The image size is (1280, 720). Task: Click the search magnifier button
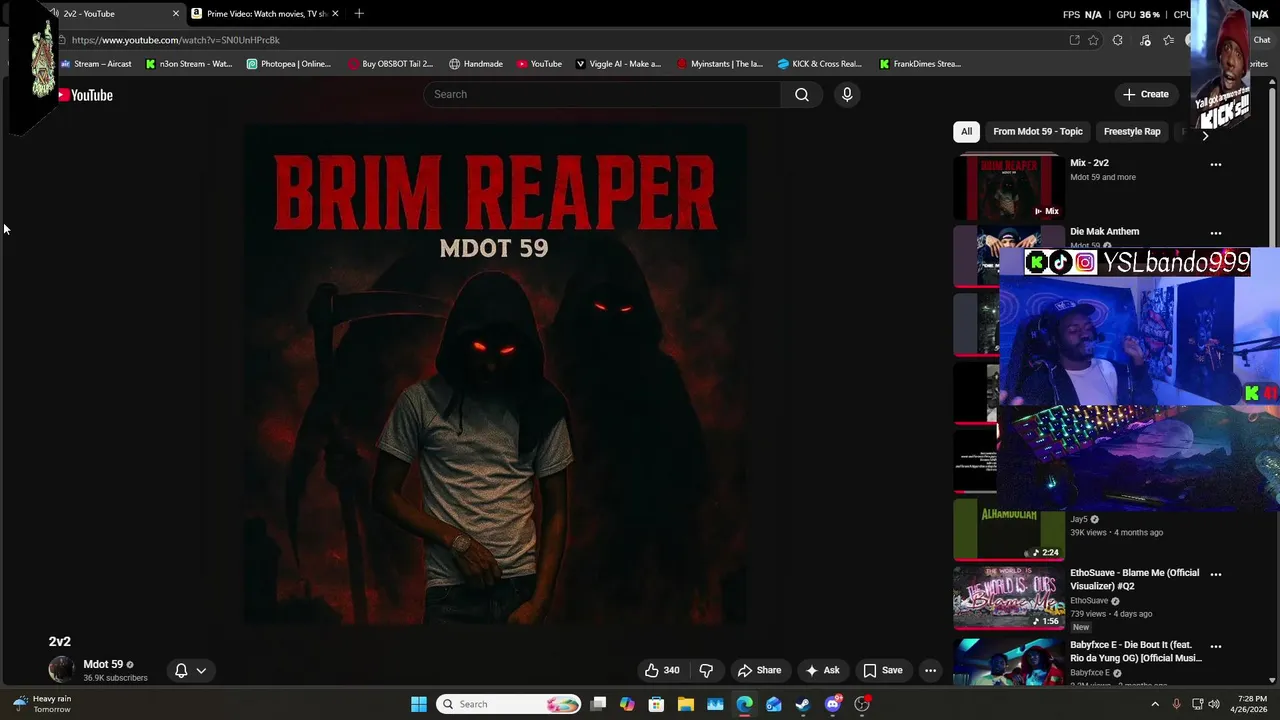tap(802, 94)
